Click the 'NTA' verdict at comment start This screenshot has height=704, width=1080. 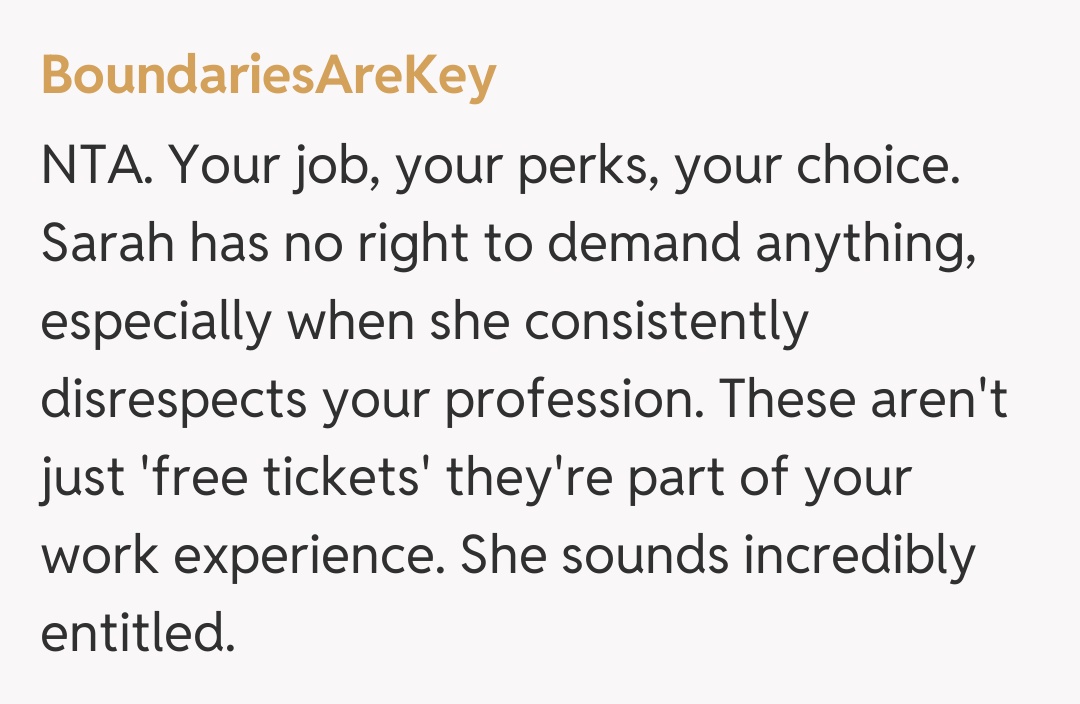pyautogui.click(x=95, y=168)
